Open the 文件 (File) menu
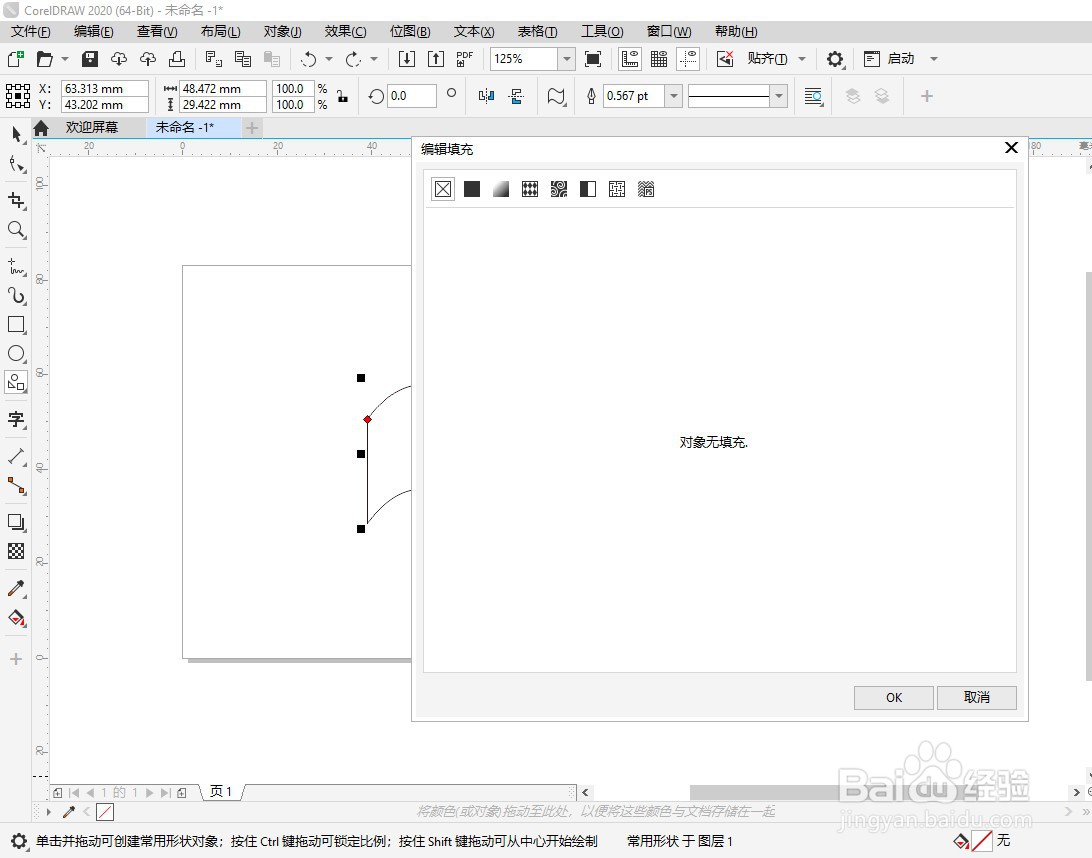 tap(31, 31)
